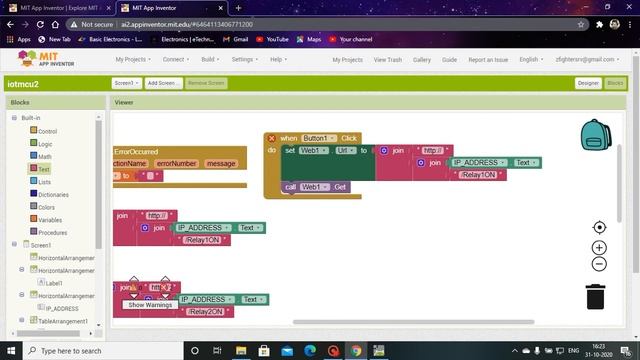This screenshot has height=360, width=640.
Task: Click the Windows taskbar search box
Action: click(103, 351)
